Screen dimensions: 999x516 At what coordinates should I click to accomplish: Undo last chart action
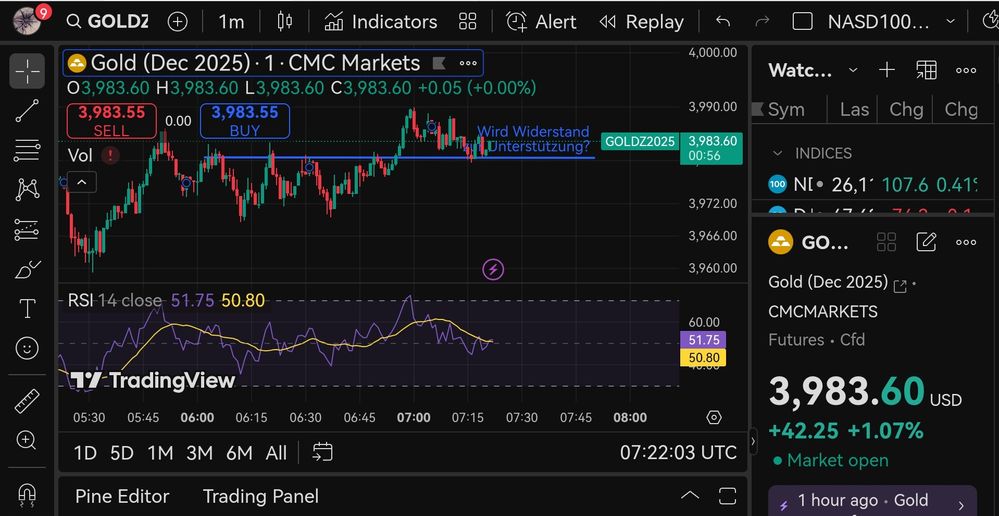(x=722, y=21)
